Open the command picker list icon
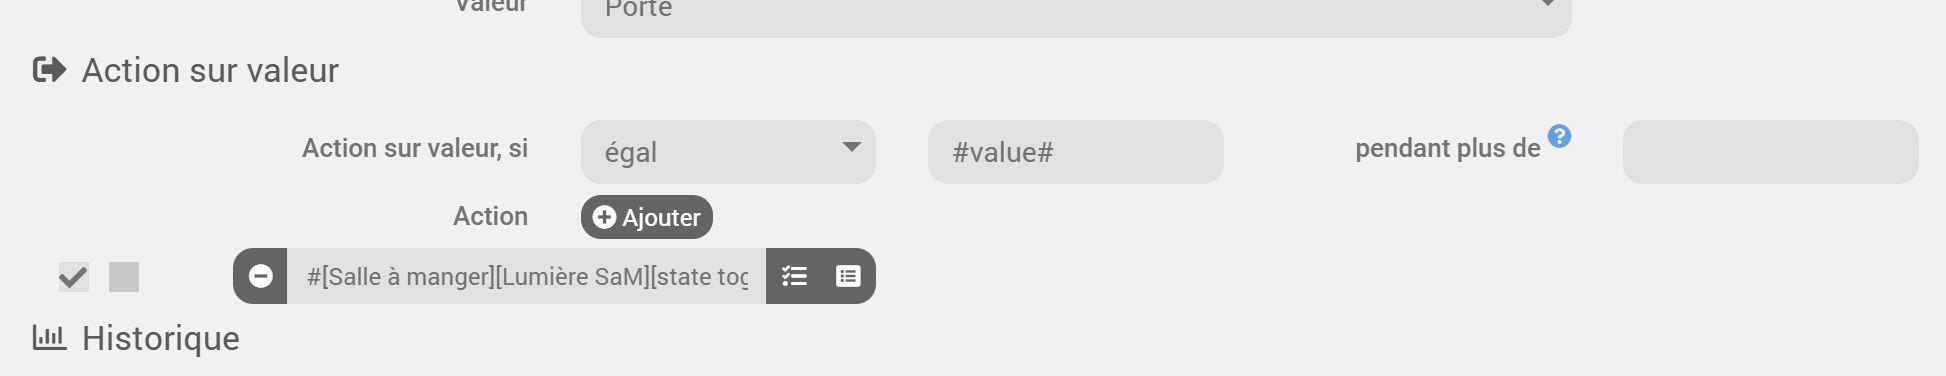Screen dimensions: 1946x376 coord(848,276)
